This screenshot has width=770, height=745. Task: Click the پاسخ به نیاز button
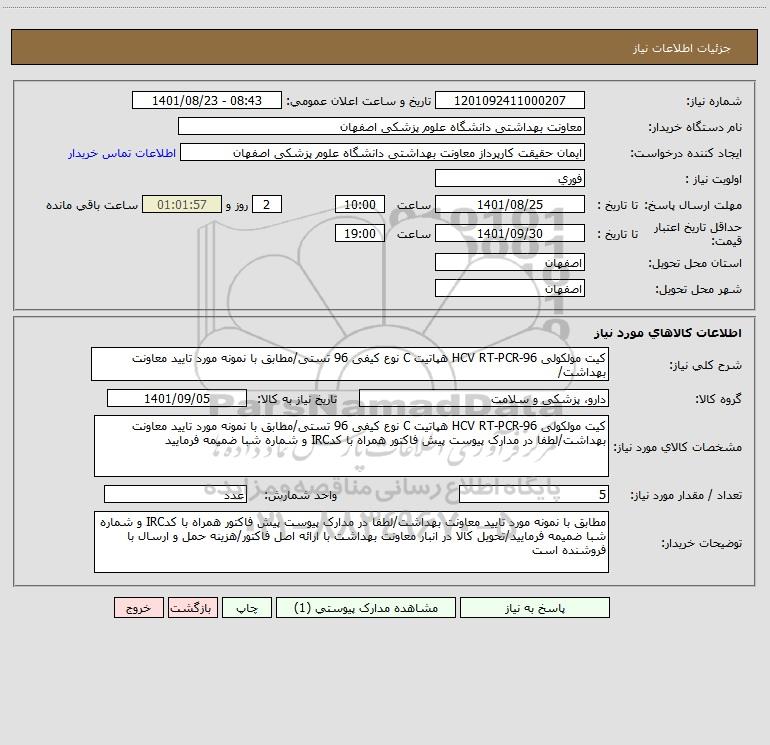535,607
